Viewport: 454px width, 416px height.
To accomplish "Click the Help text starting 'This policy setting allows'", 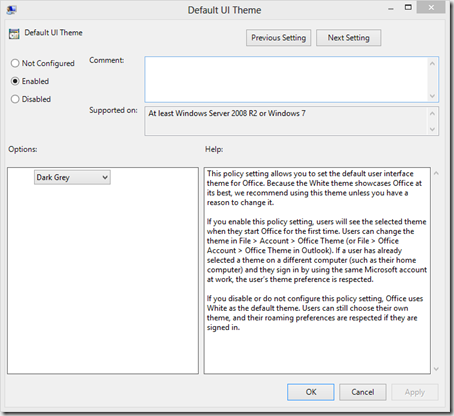I will [314, 188].
